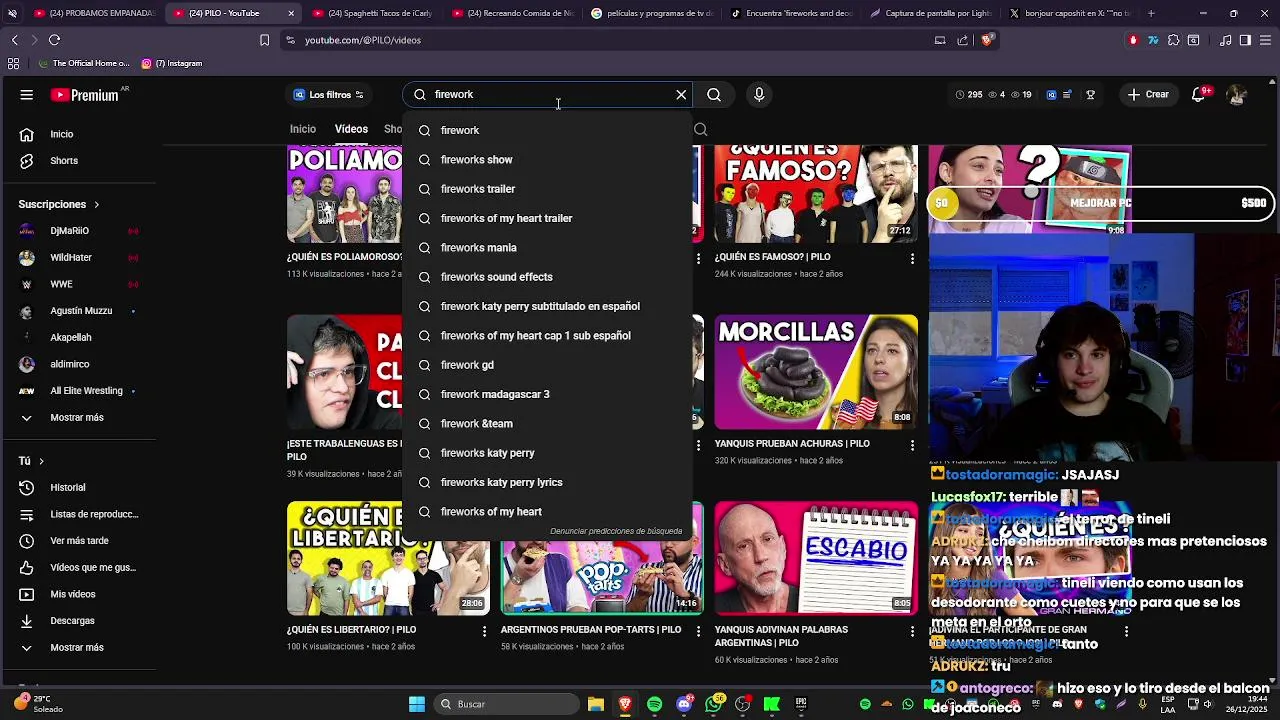Expand Mostrar más under subscriptions

pyautogui.click(x=78, y=418)
